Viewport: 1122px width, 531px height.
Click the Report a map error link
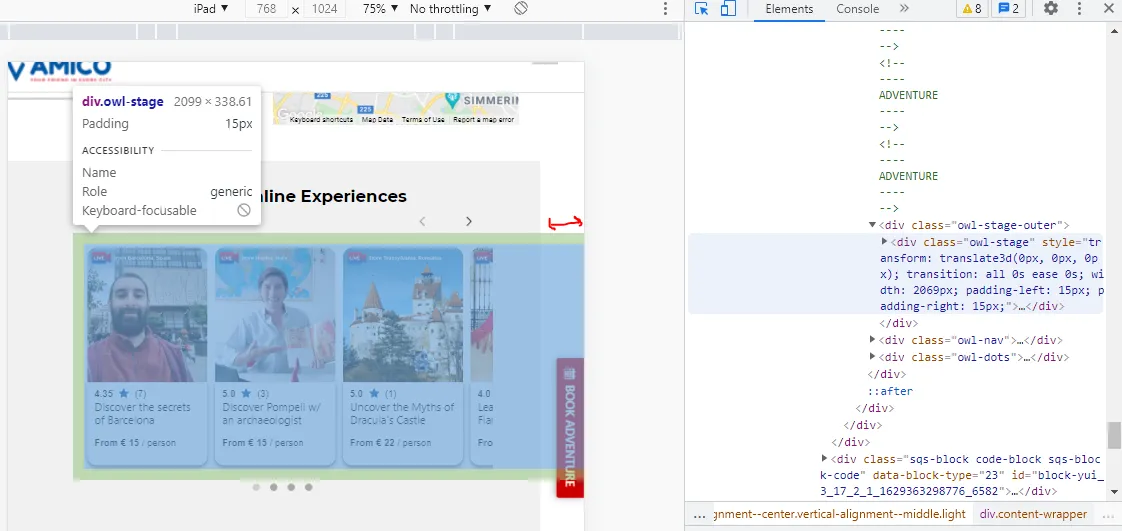[x=483, y=120]
